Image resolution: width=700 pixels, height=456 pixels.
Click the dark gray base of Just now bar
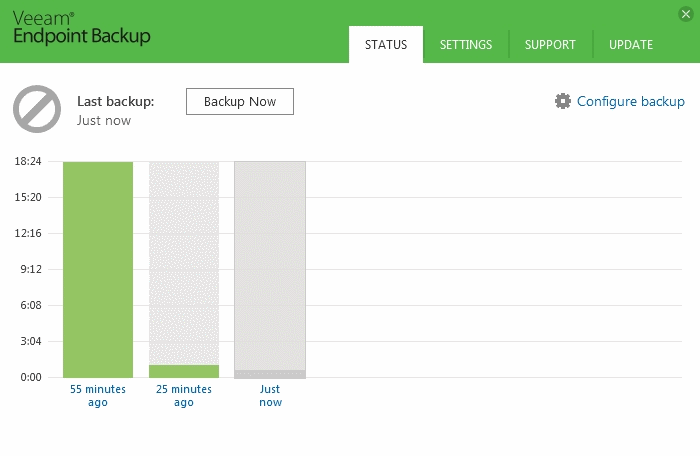270,374
